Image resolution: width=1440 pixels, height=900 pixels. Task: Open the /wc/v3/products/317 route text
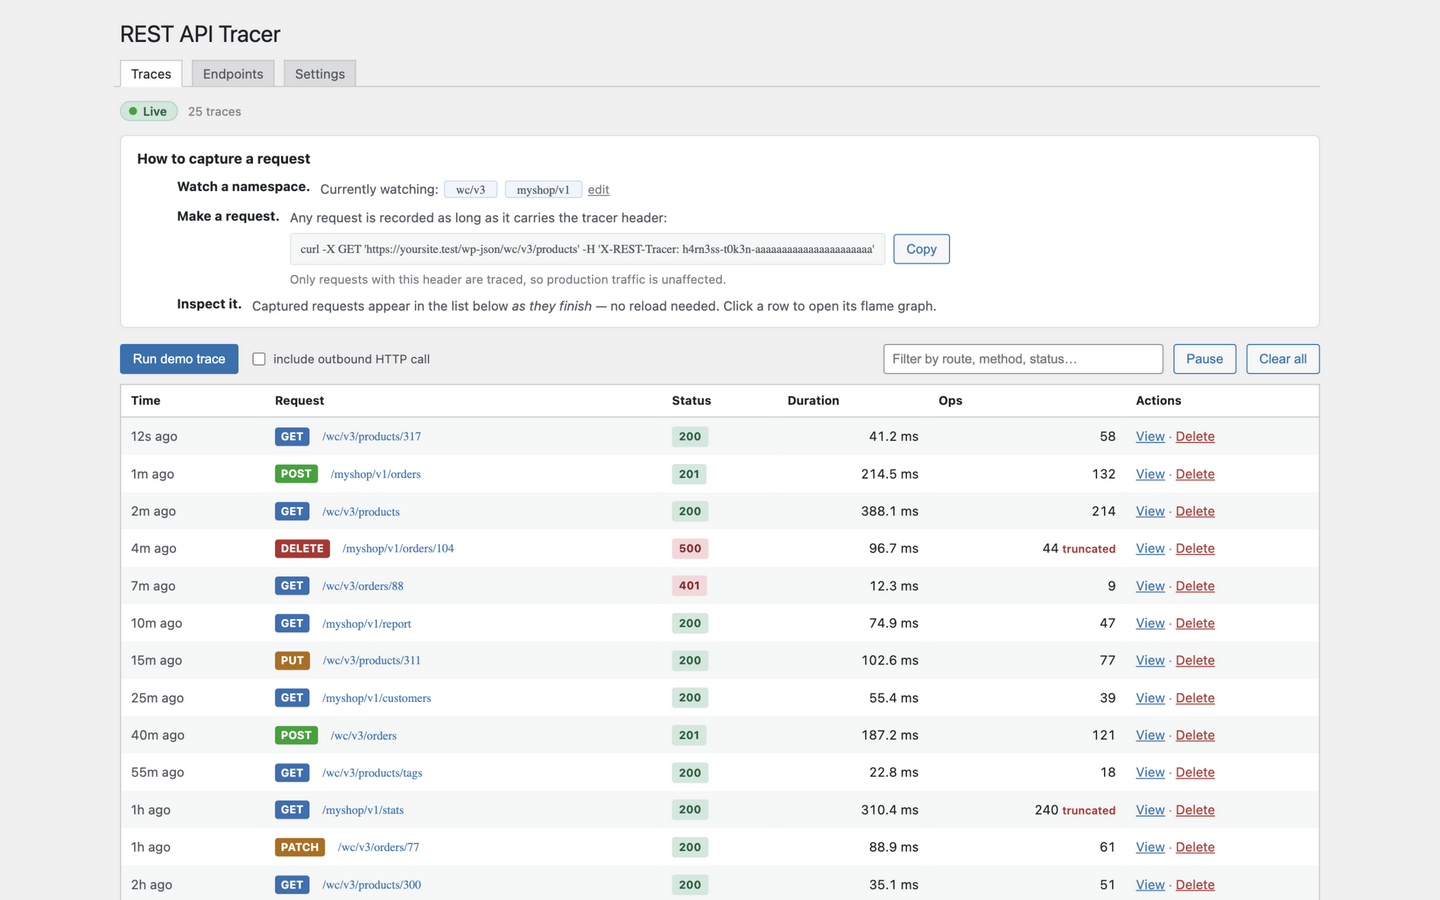coord(371,437)
